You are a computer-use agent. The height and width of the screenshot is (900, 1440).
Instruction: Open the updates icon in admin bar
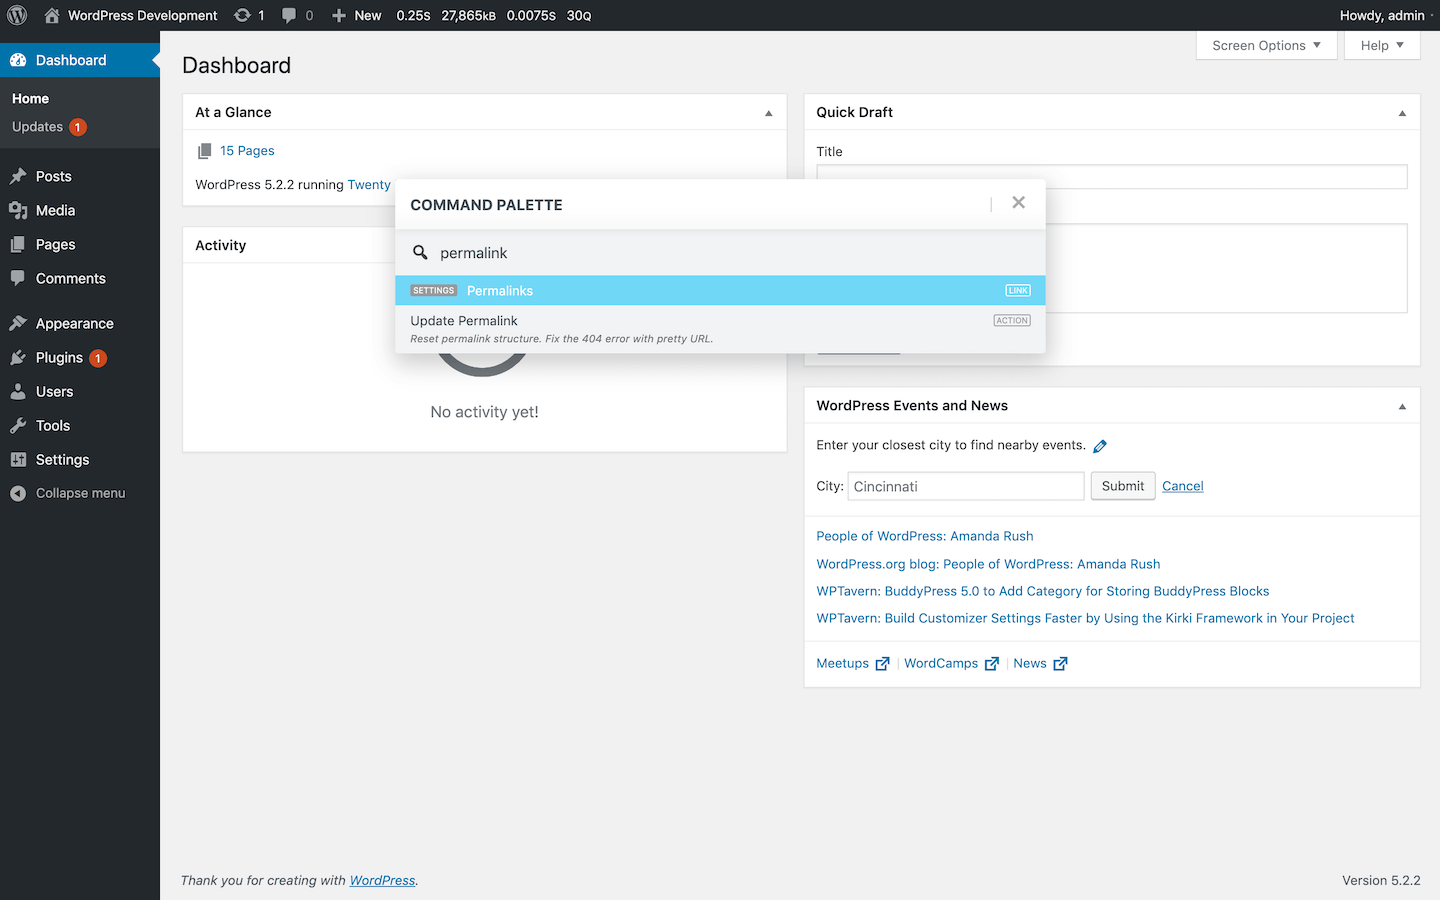tap(242, 15)
